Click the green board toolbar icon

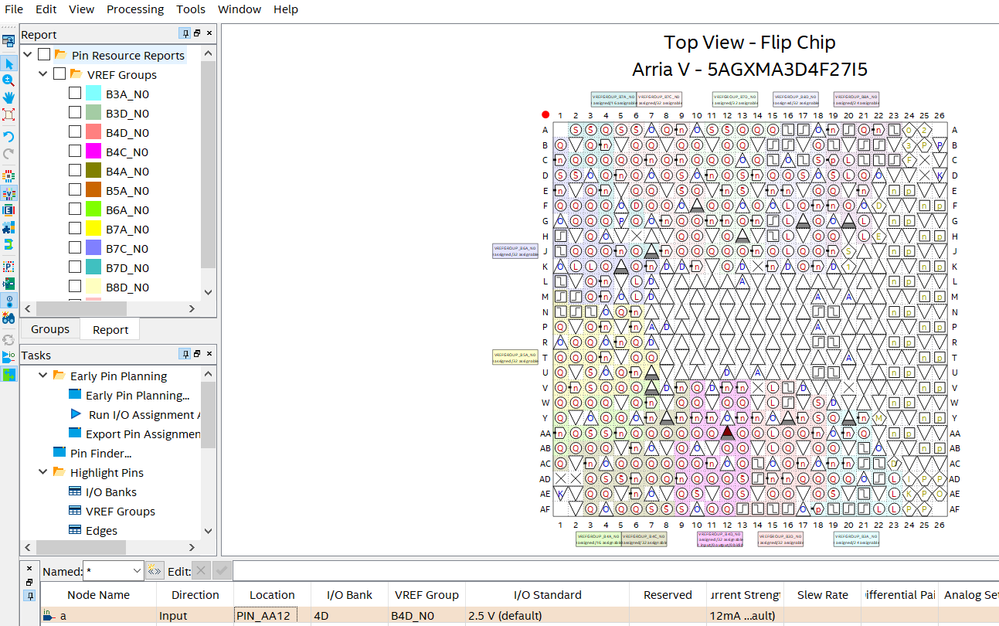pos(8,283)
